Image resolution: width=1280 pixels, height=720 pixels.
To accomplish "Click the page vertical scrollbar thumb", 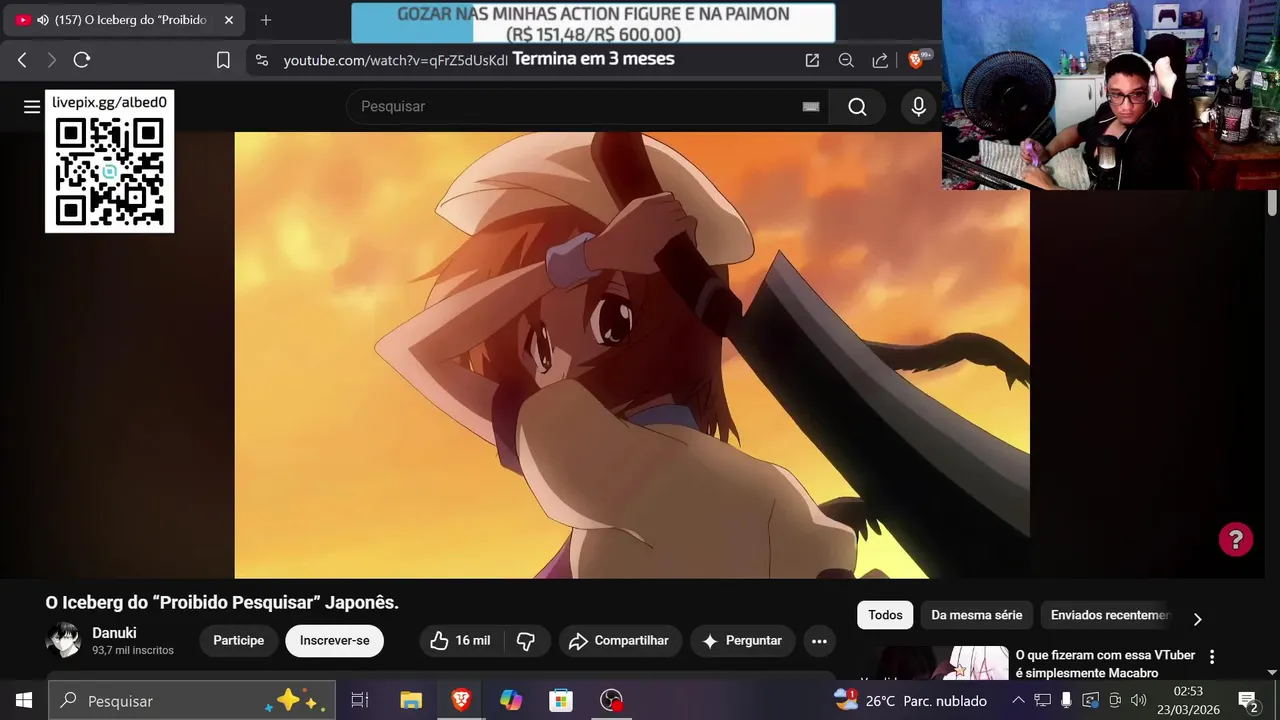I will [x=1272, y=202].
